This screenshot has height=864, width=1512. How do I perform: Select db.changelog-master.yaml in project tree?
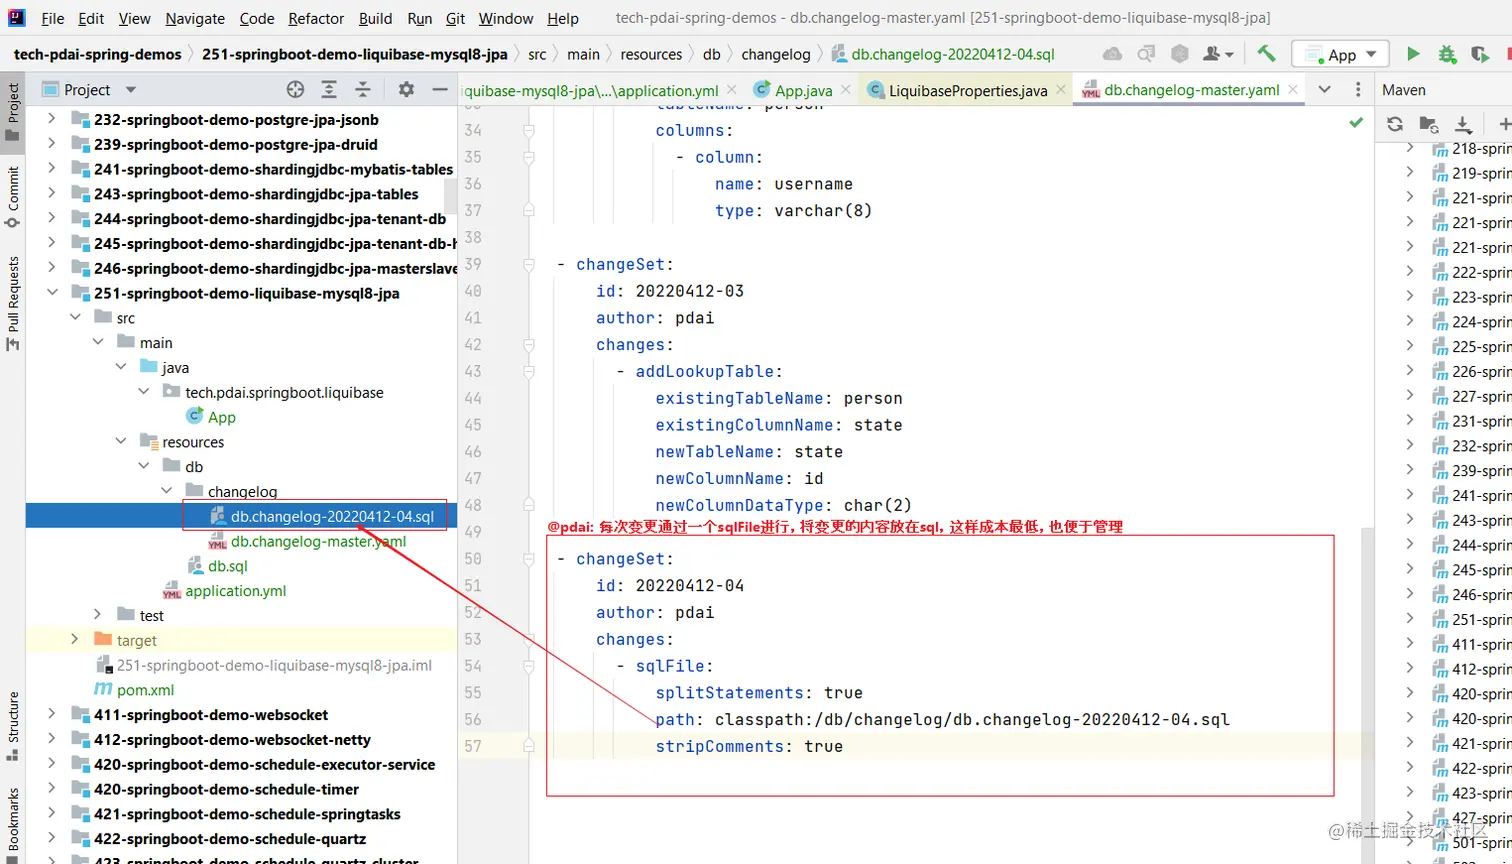[x=318, y=541]
